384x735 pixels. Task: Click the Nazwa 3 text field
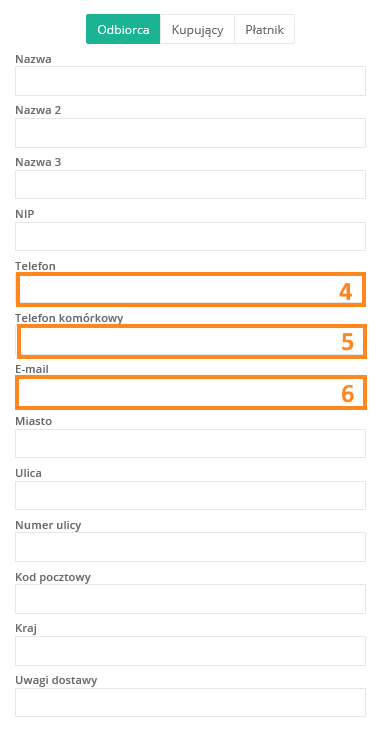pyautogui.click(x=190, y=185)
